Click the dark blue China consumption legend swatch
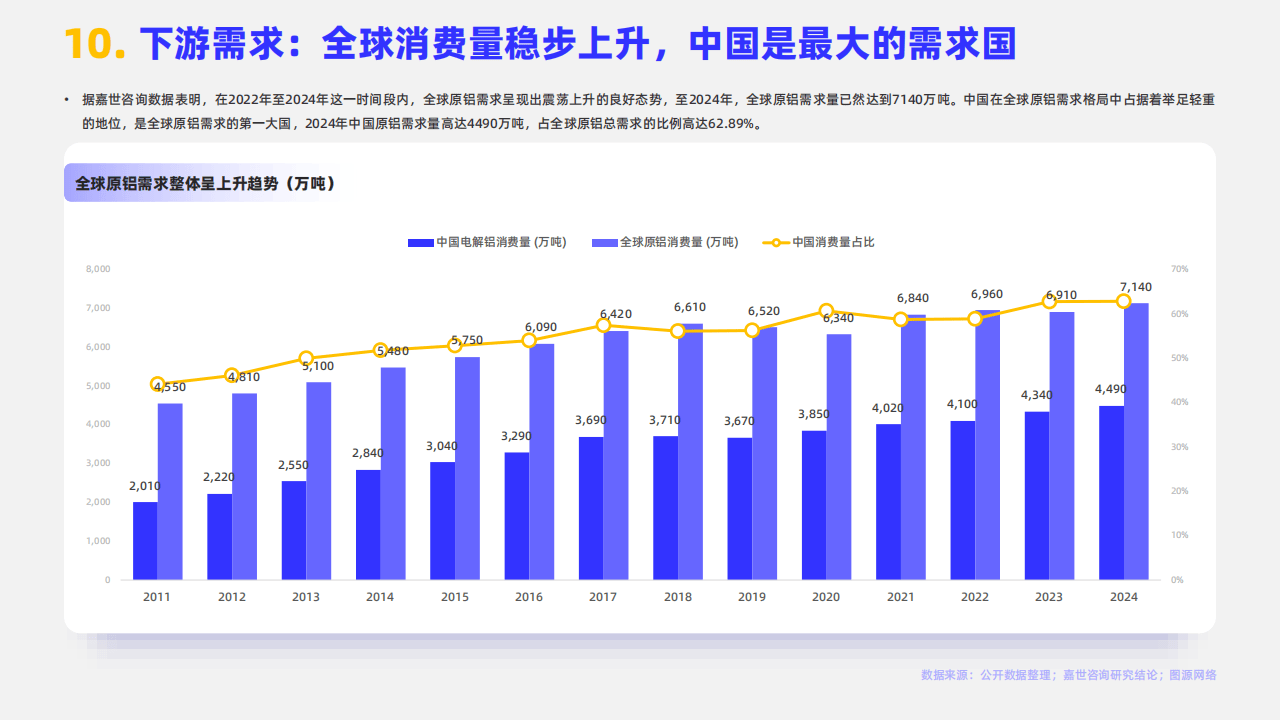The height and width of the screenshot is (720, 1280). coord(421,243)
